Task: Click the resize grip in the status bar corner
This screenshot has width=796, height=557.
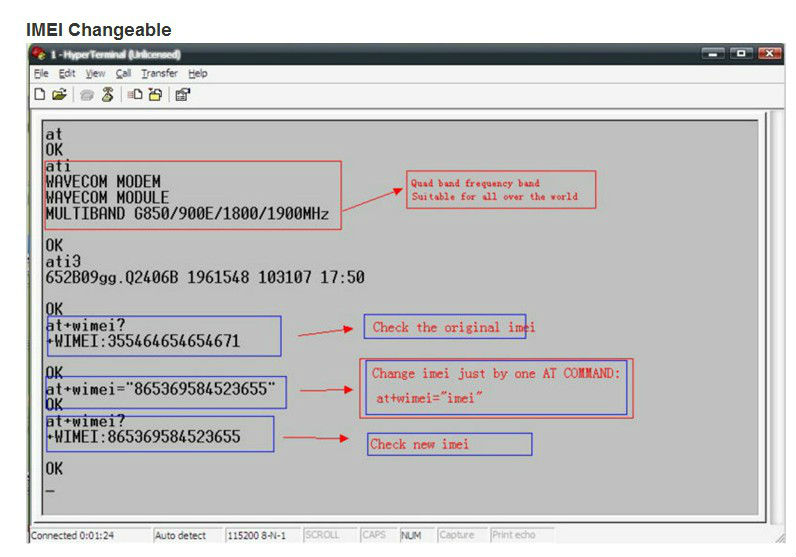Action: pyautogui.click(x=779, y=537)
